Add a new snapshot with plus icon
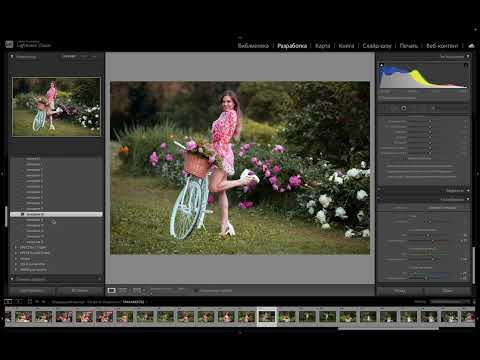 click(99, 279)
